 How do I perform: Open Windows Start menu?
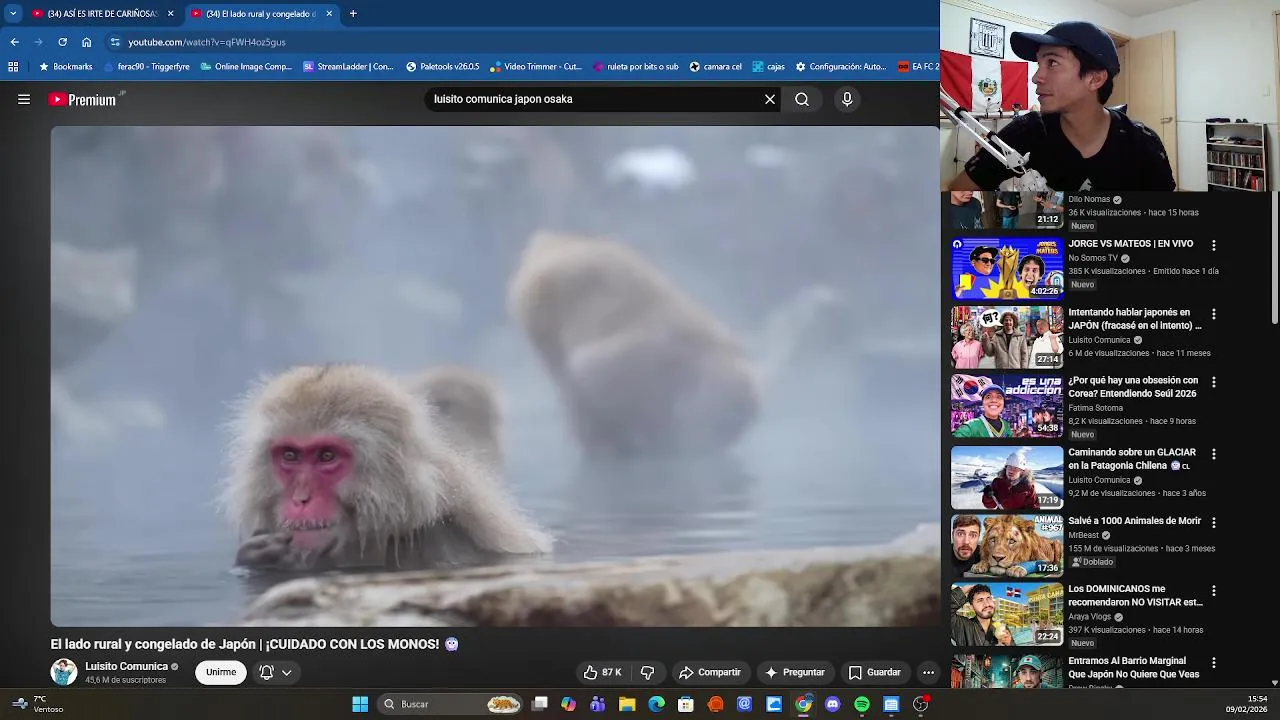(360, 704)
